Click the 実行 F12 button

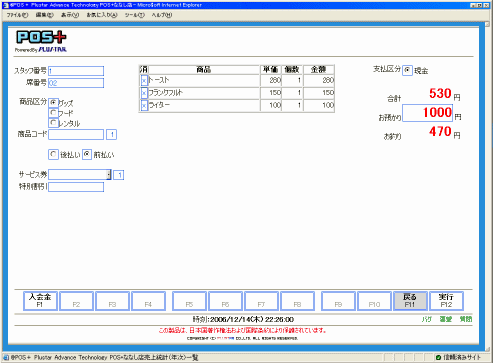pyautogui.click(x=446, y=301)
